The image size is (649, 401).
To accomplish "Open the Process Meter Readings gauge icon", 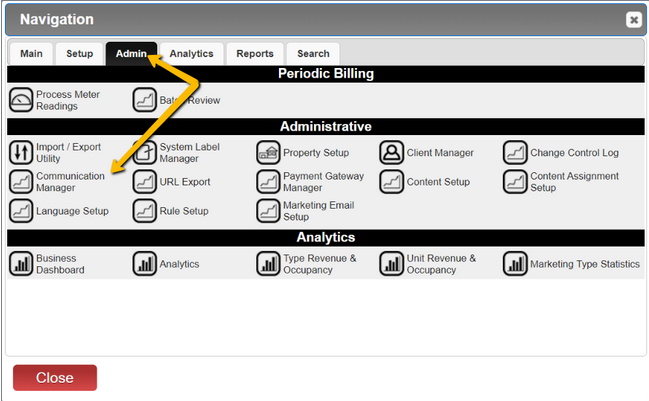I will pos(21,100).
